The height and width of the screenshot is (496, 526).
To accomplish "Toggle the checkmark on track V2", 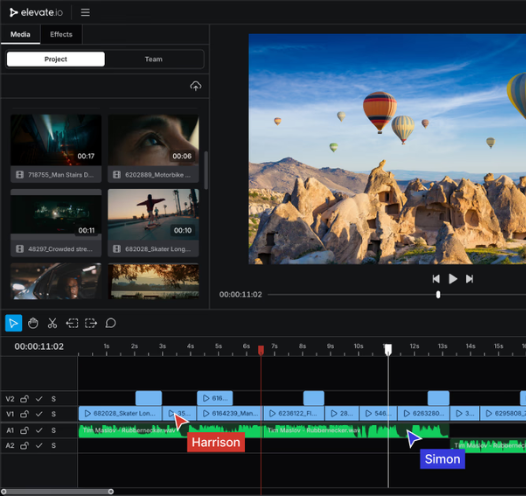I will [x=39, y=399].
